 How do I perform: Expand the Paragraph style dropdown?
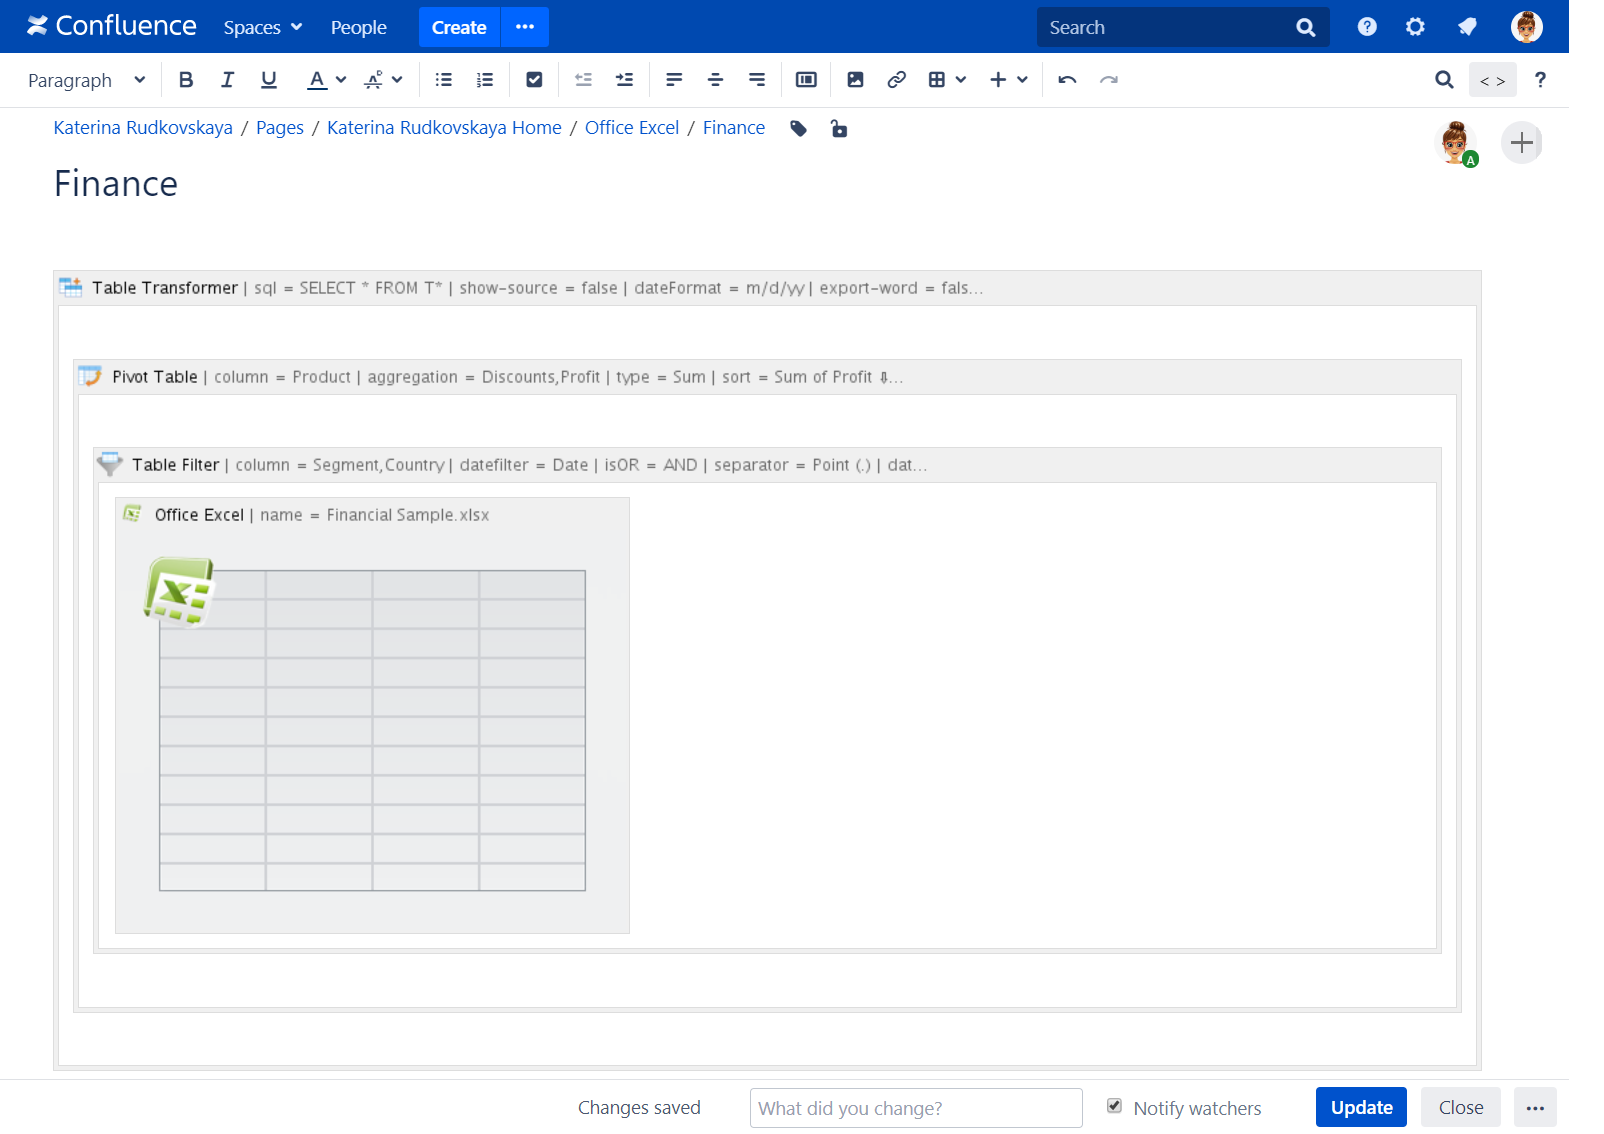click(86, 80)
